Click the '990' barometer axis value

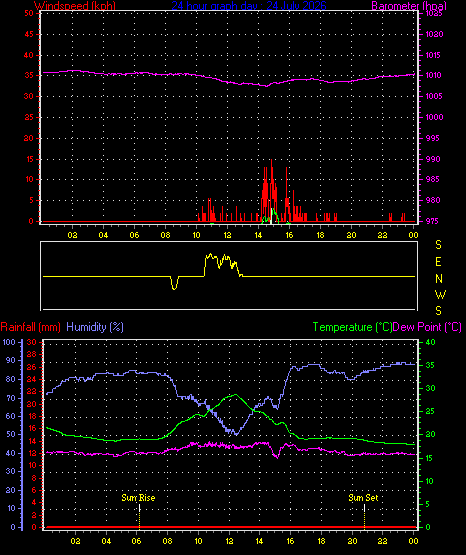point(433,159)
